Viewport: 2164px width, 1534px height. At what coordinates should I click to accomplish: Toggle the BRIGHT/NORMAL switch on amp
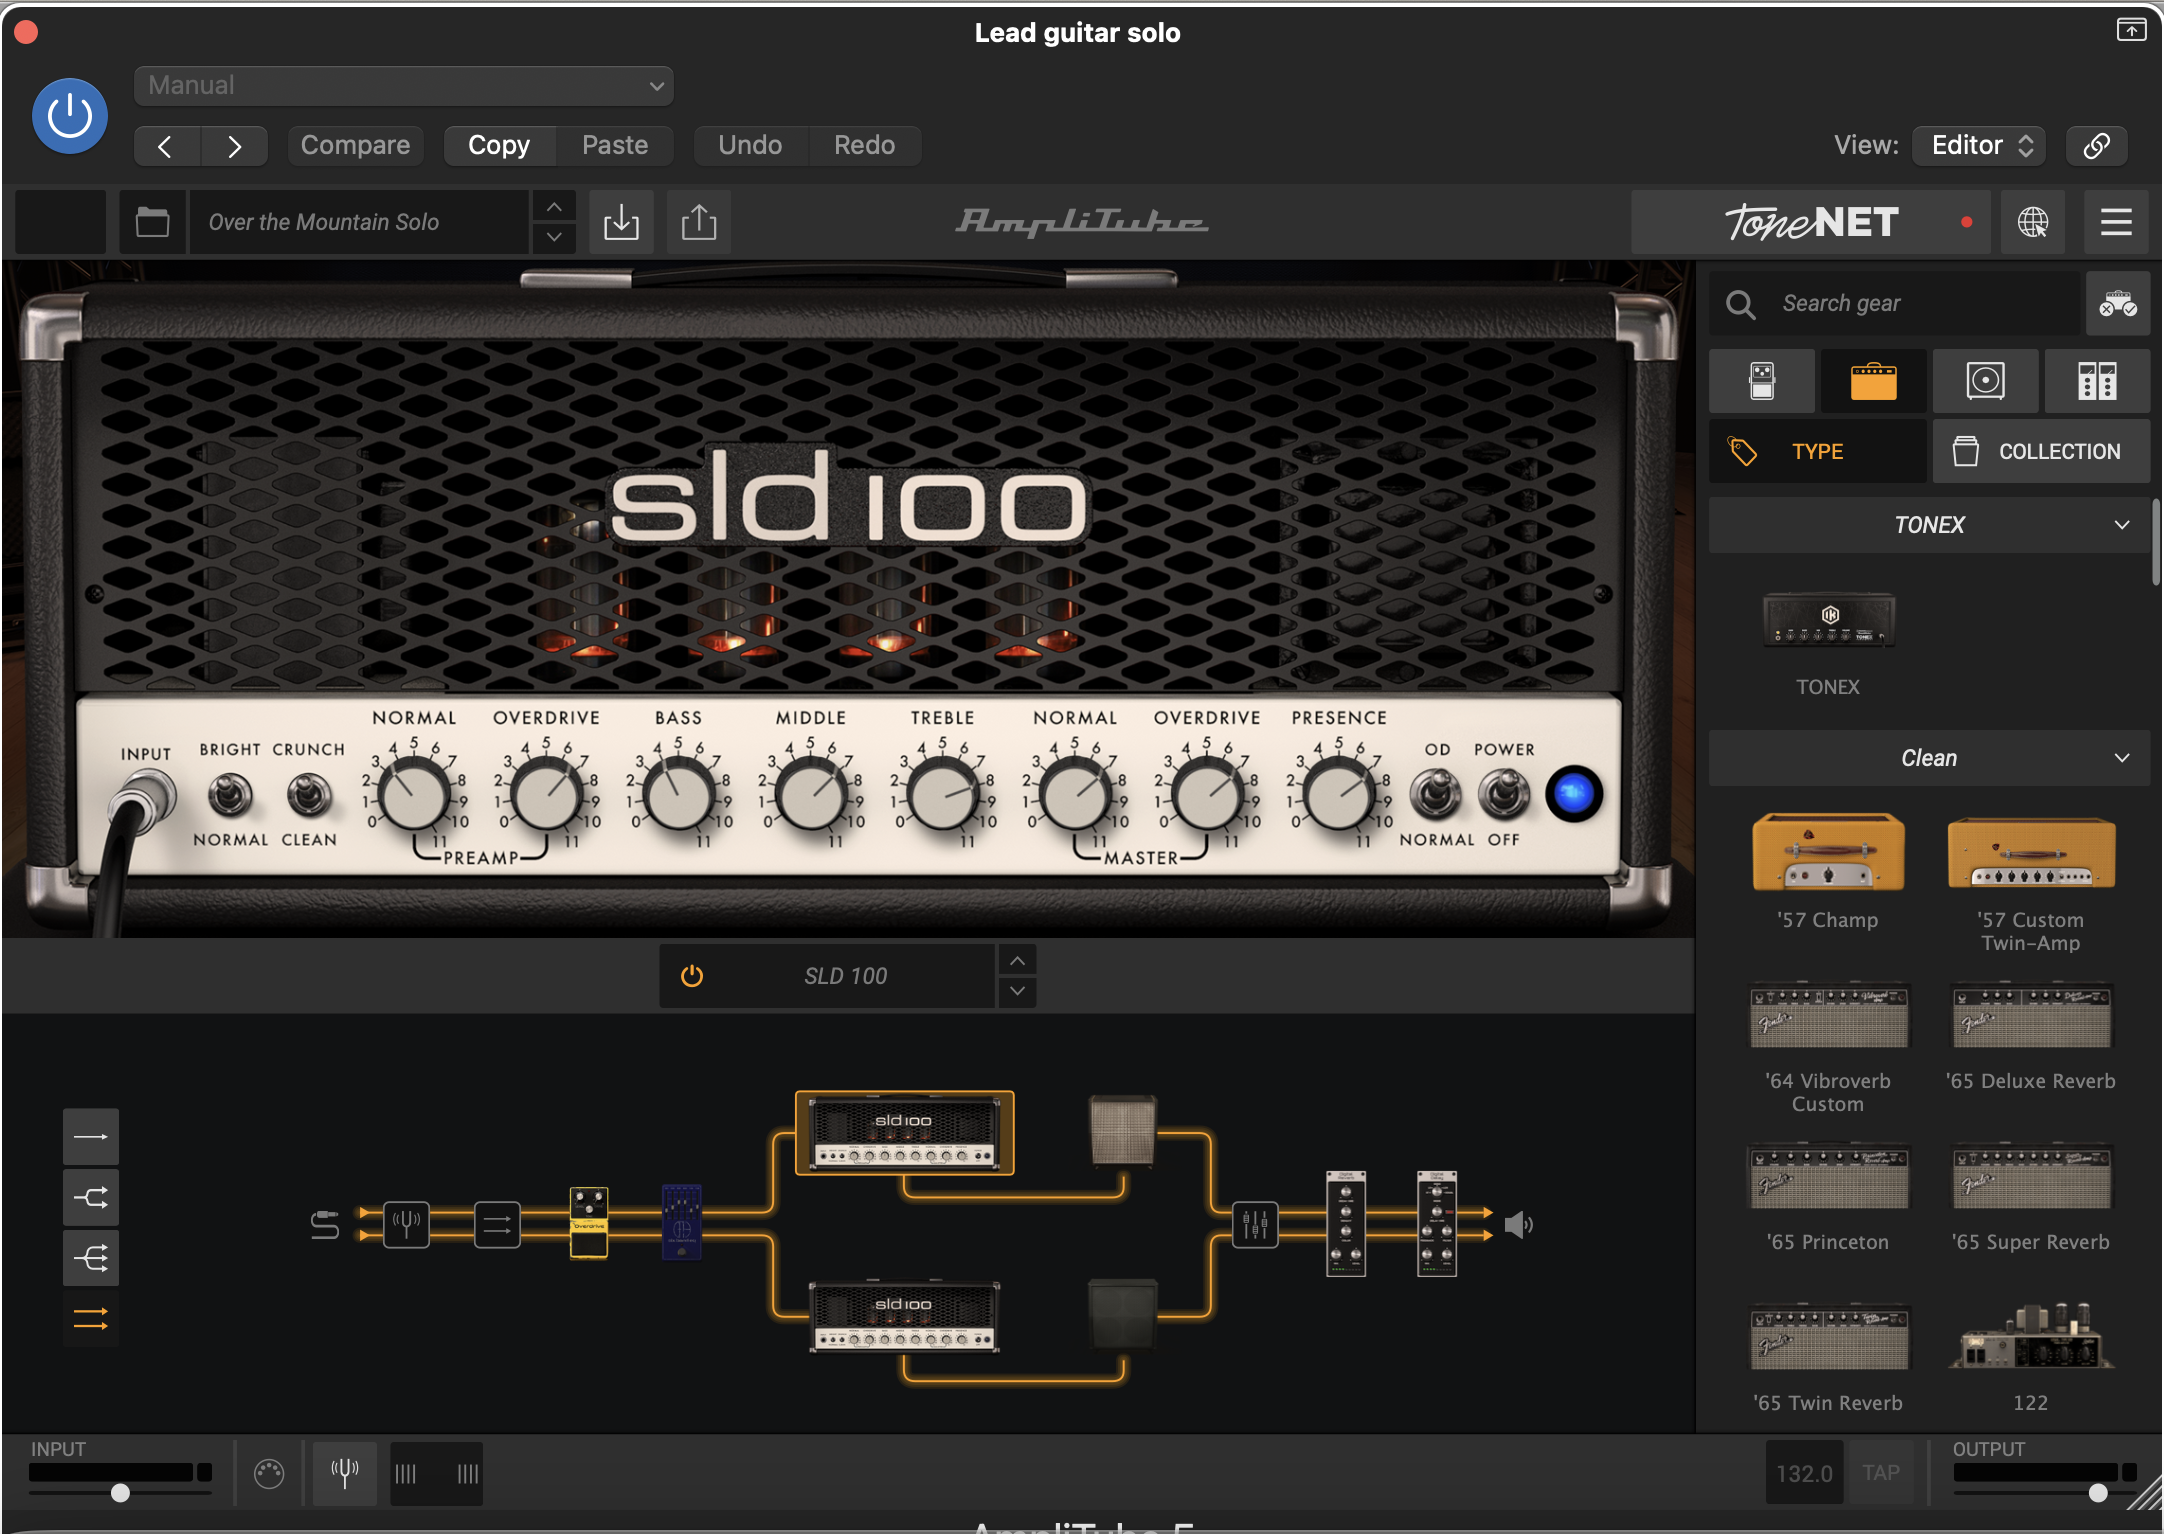(230, 796)
